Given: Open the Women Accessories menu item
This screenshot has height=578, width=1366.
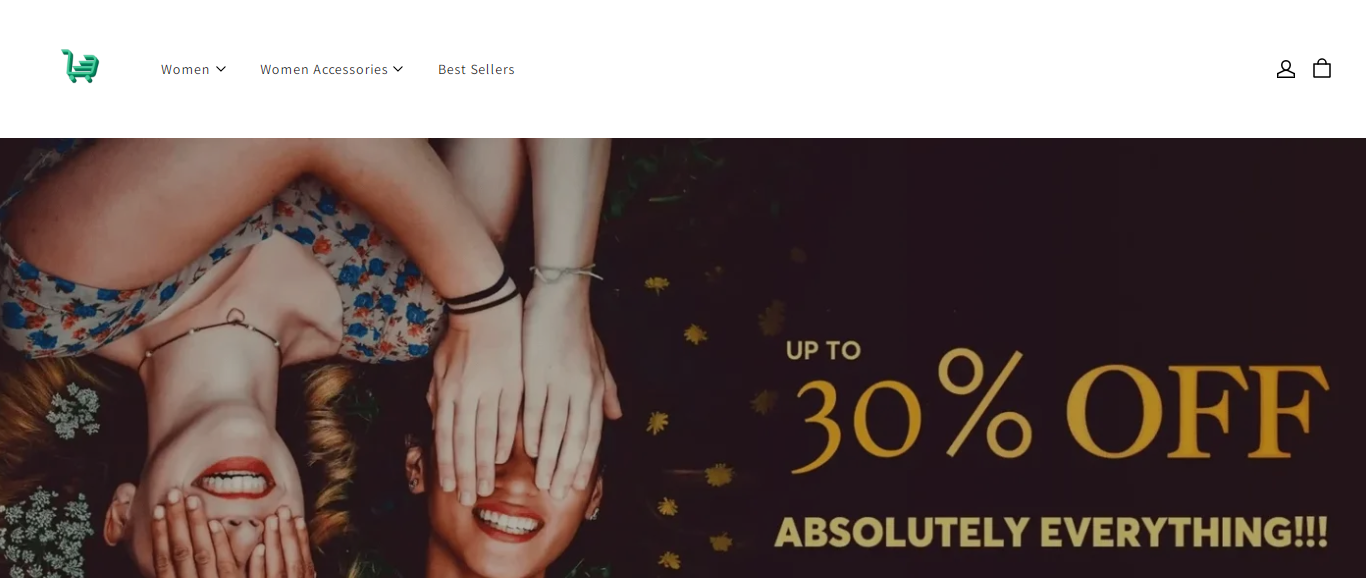Looking at the screenshot, I should coord(332,69).
